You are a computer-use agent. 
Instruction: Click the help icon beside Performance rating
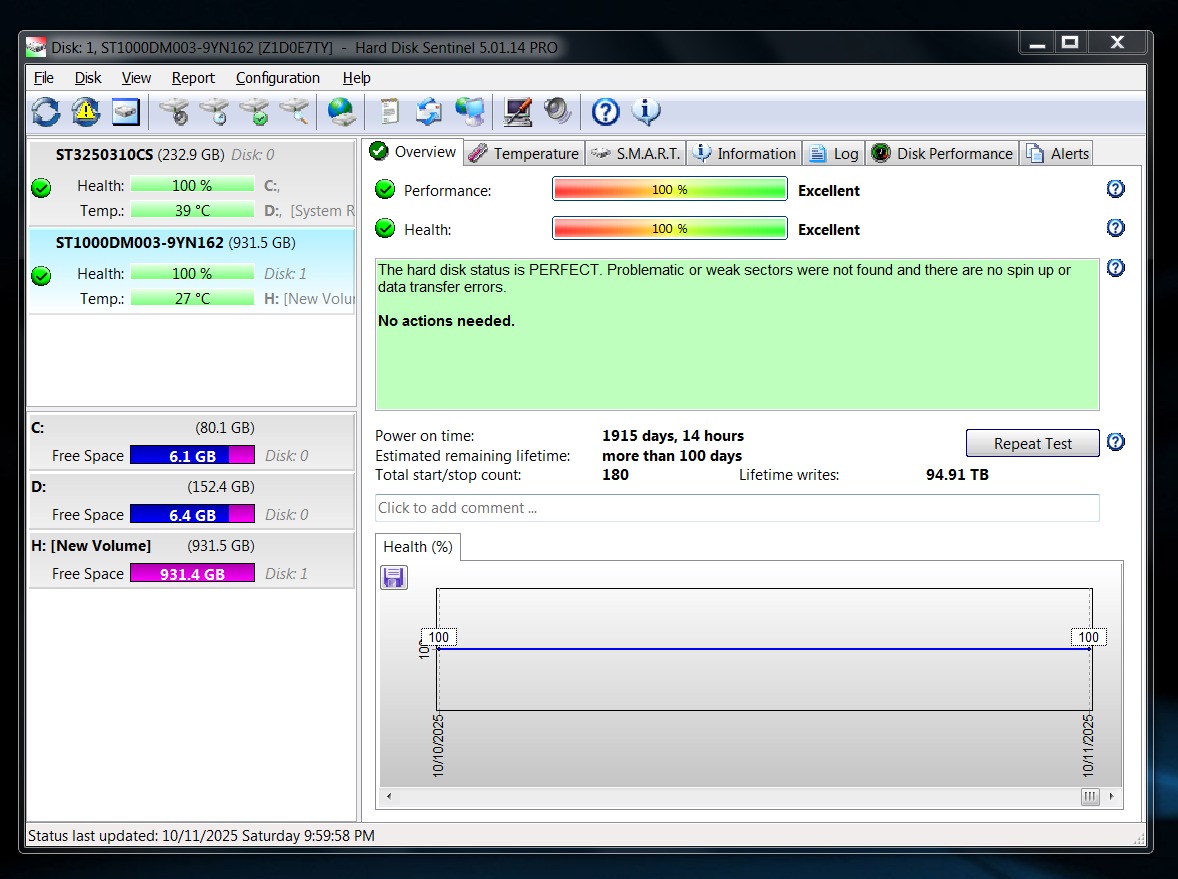[x=1116, y=189]
